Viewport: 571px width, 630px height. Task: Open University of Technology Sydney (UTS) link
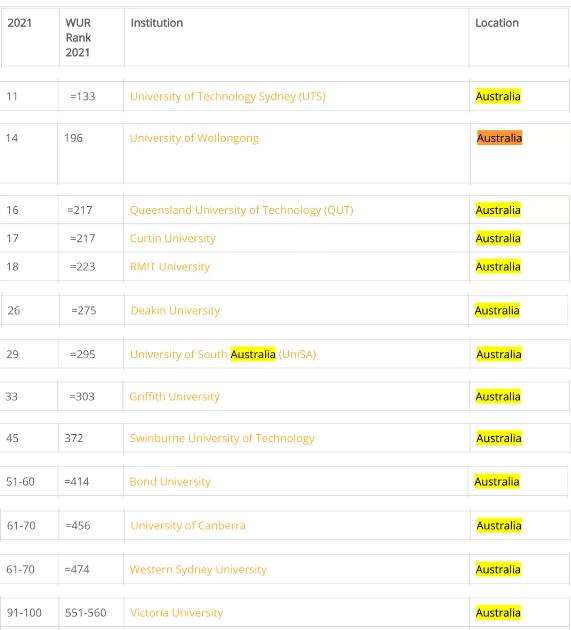click(227, 96)
